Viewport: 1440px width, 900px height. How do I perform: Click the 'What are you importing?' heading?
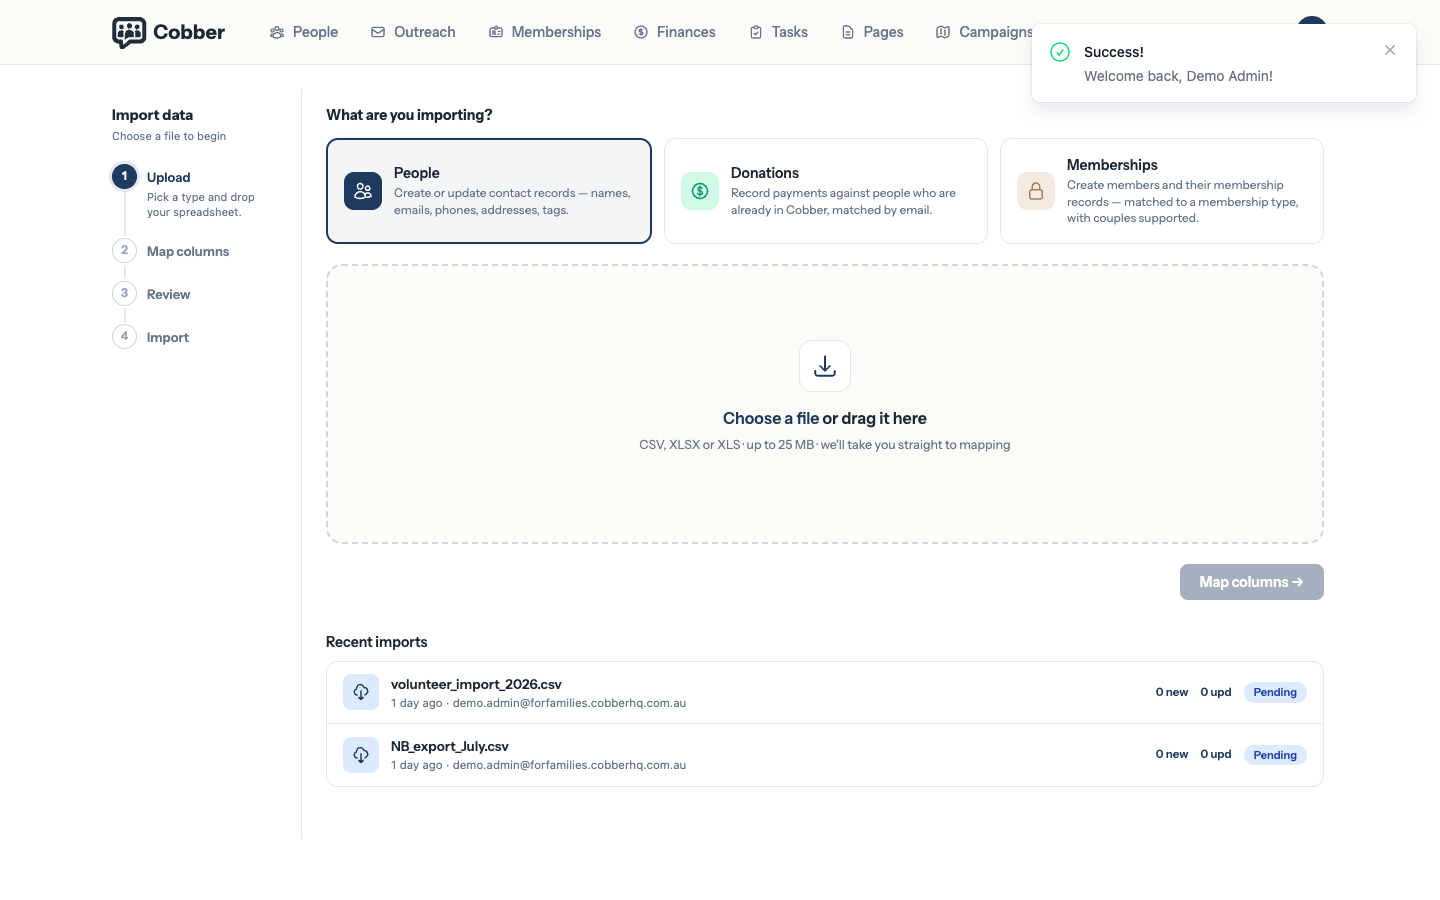click(409, 115)
